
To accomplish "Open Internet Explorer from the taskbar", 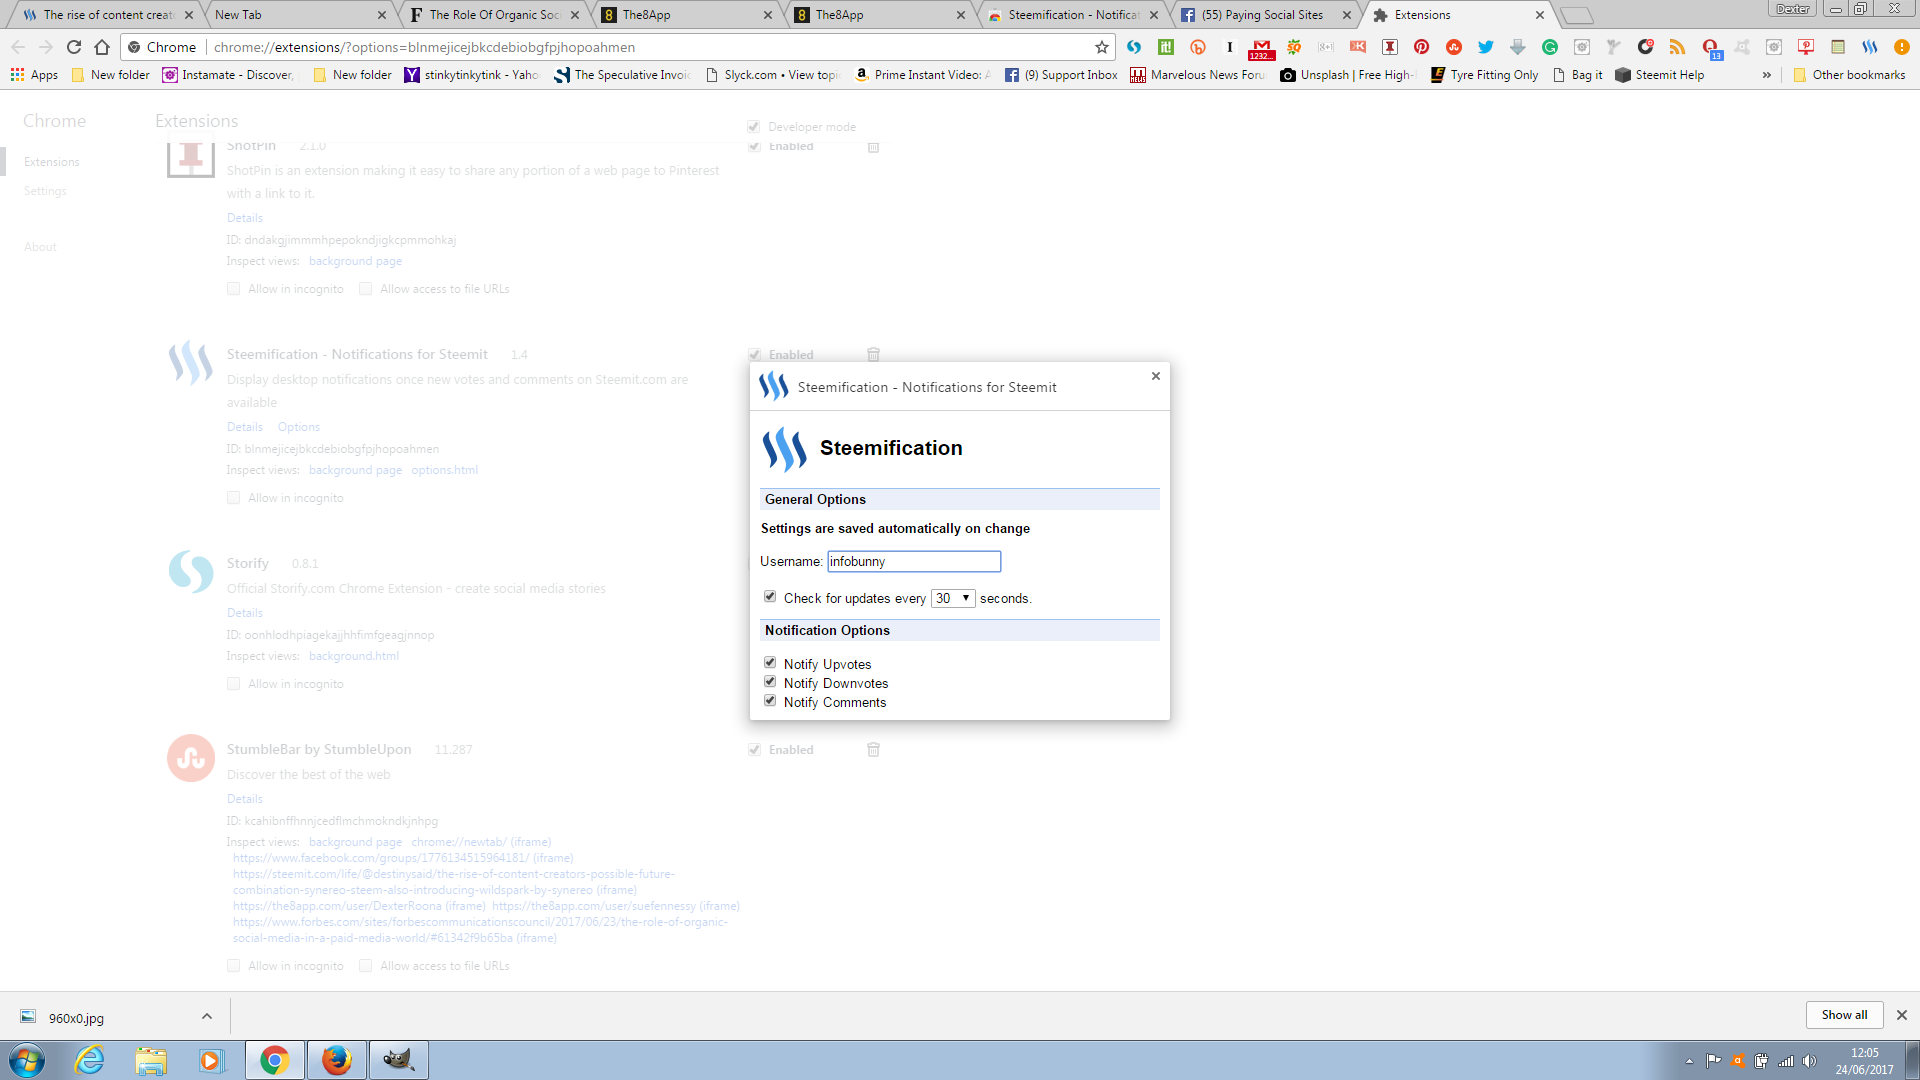I will (x=90, y=1060).
